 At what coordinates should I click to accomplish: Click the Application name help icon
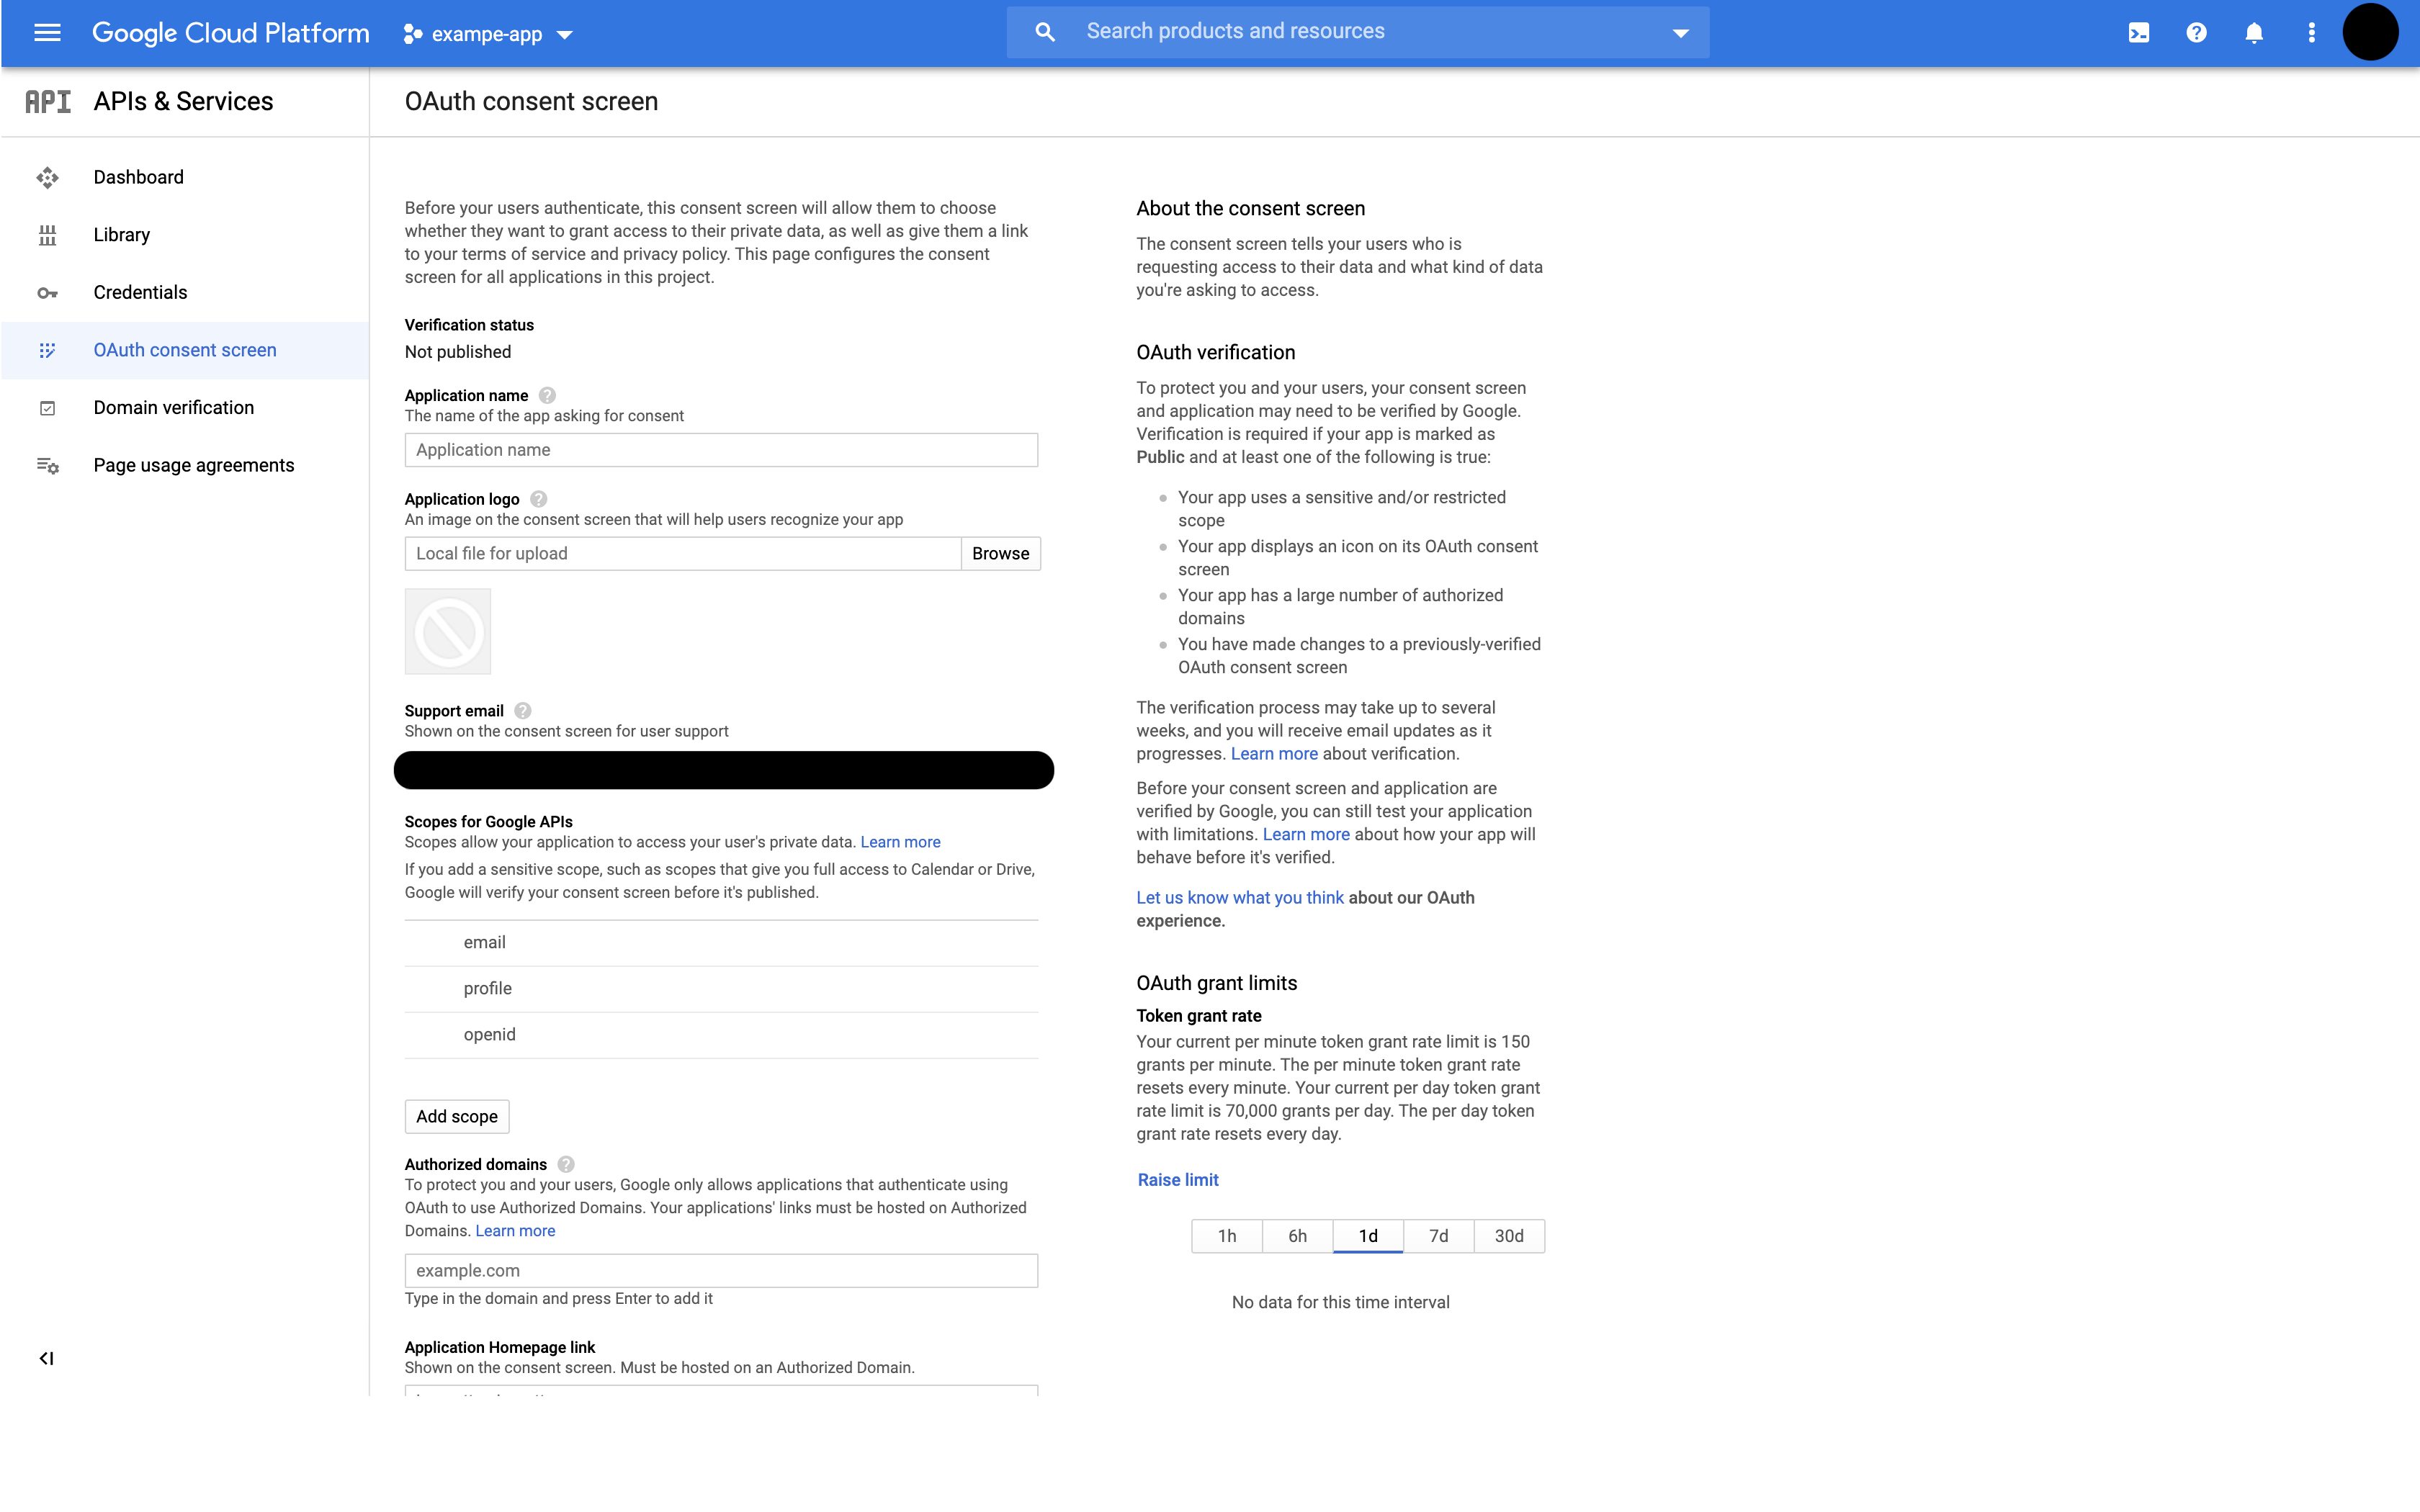(547, 395)
